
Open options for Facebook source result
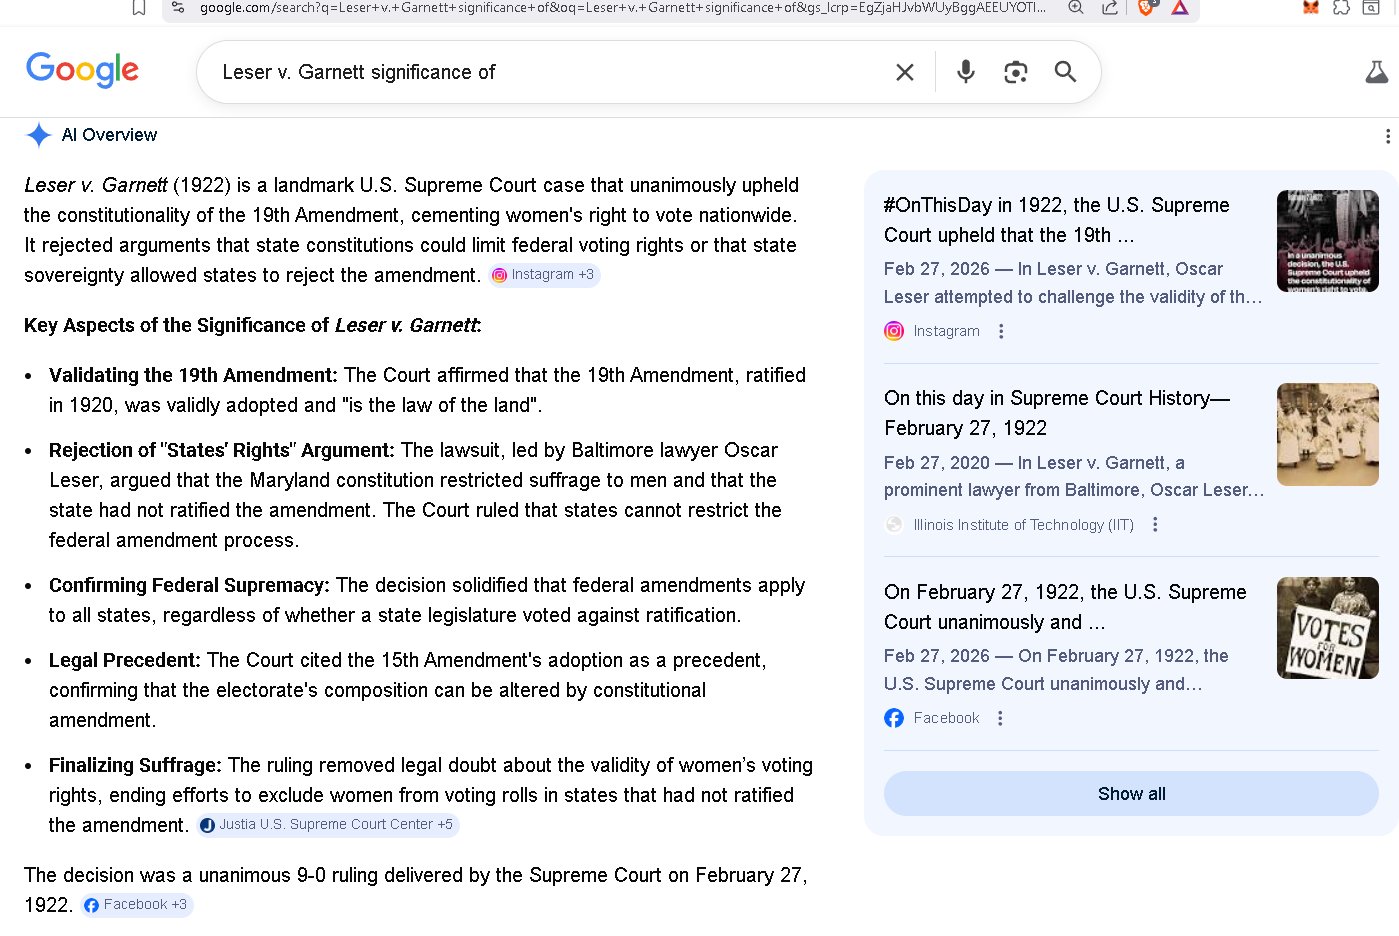1000,718
